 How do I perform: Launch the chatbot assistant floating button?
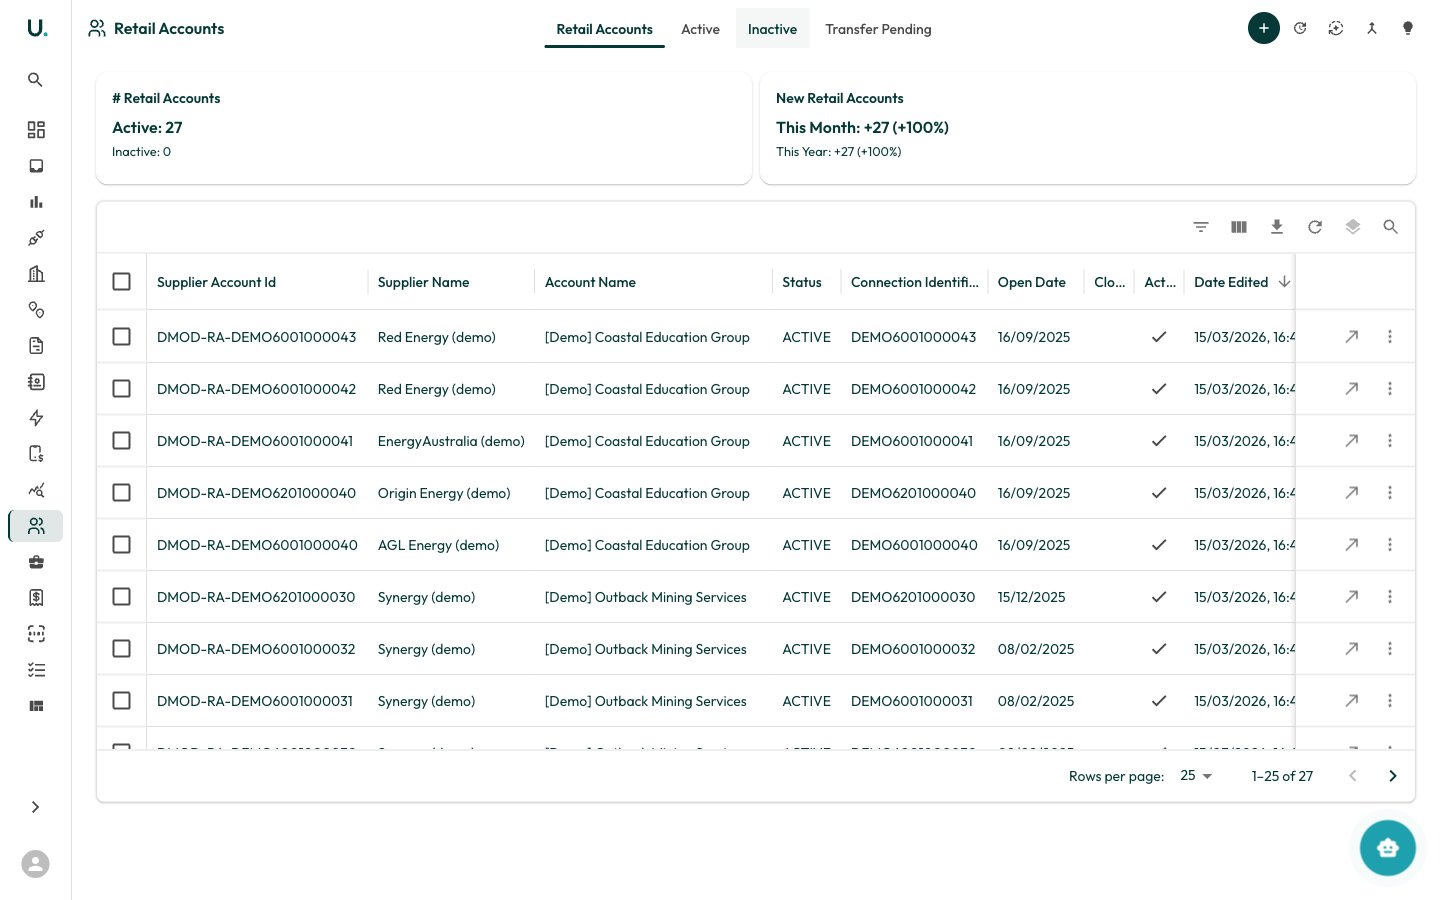(x=1388, y=848)
